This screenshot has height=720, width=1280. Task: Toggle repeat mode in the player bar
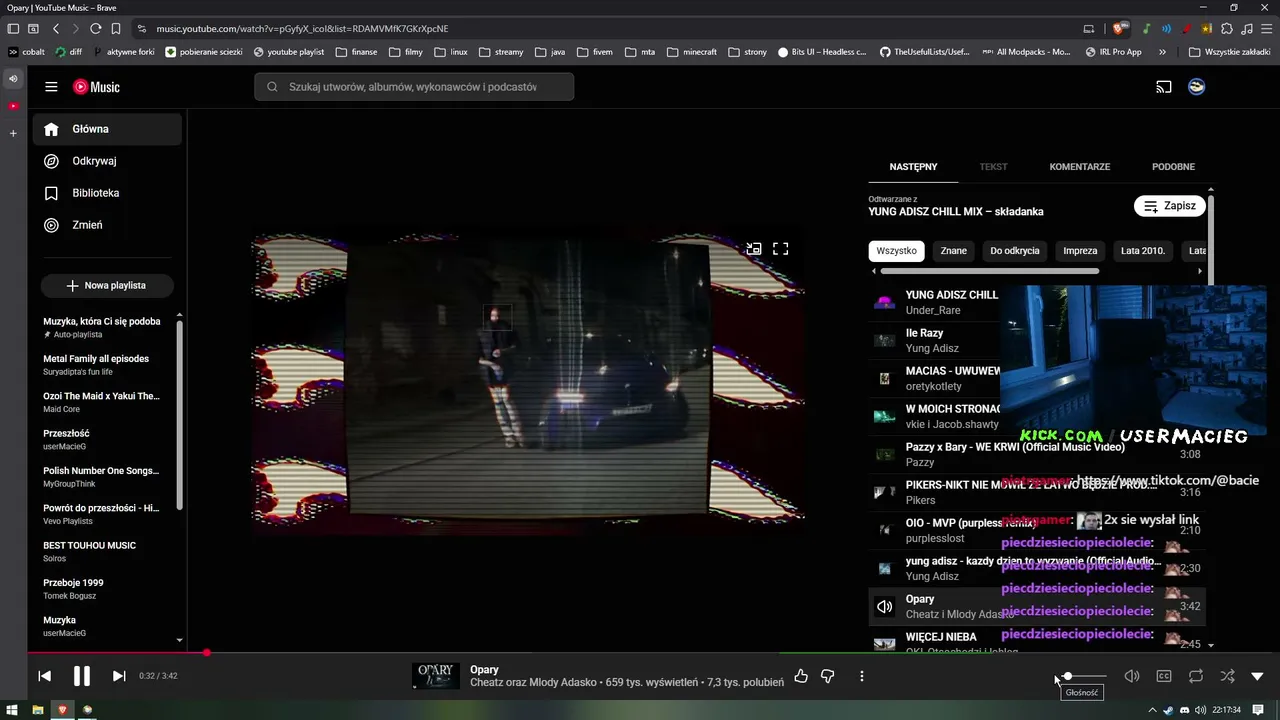[1196, 676]
